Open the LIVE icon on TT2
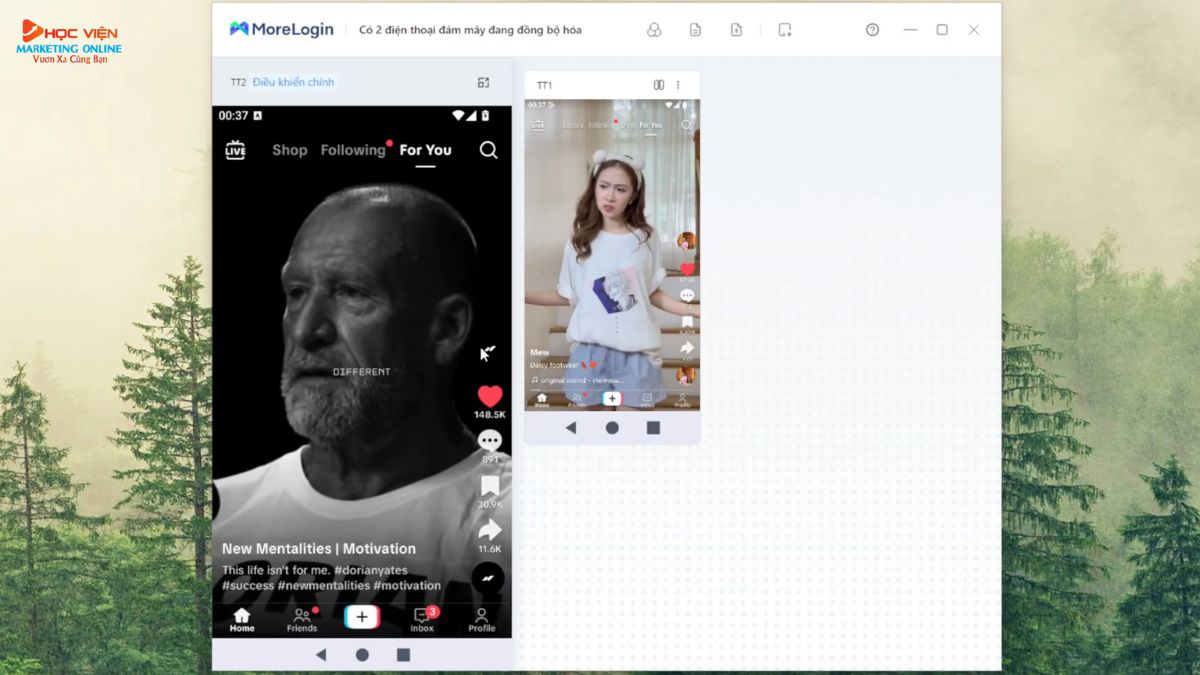 coord(235,150)
